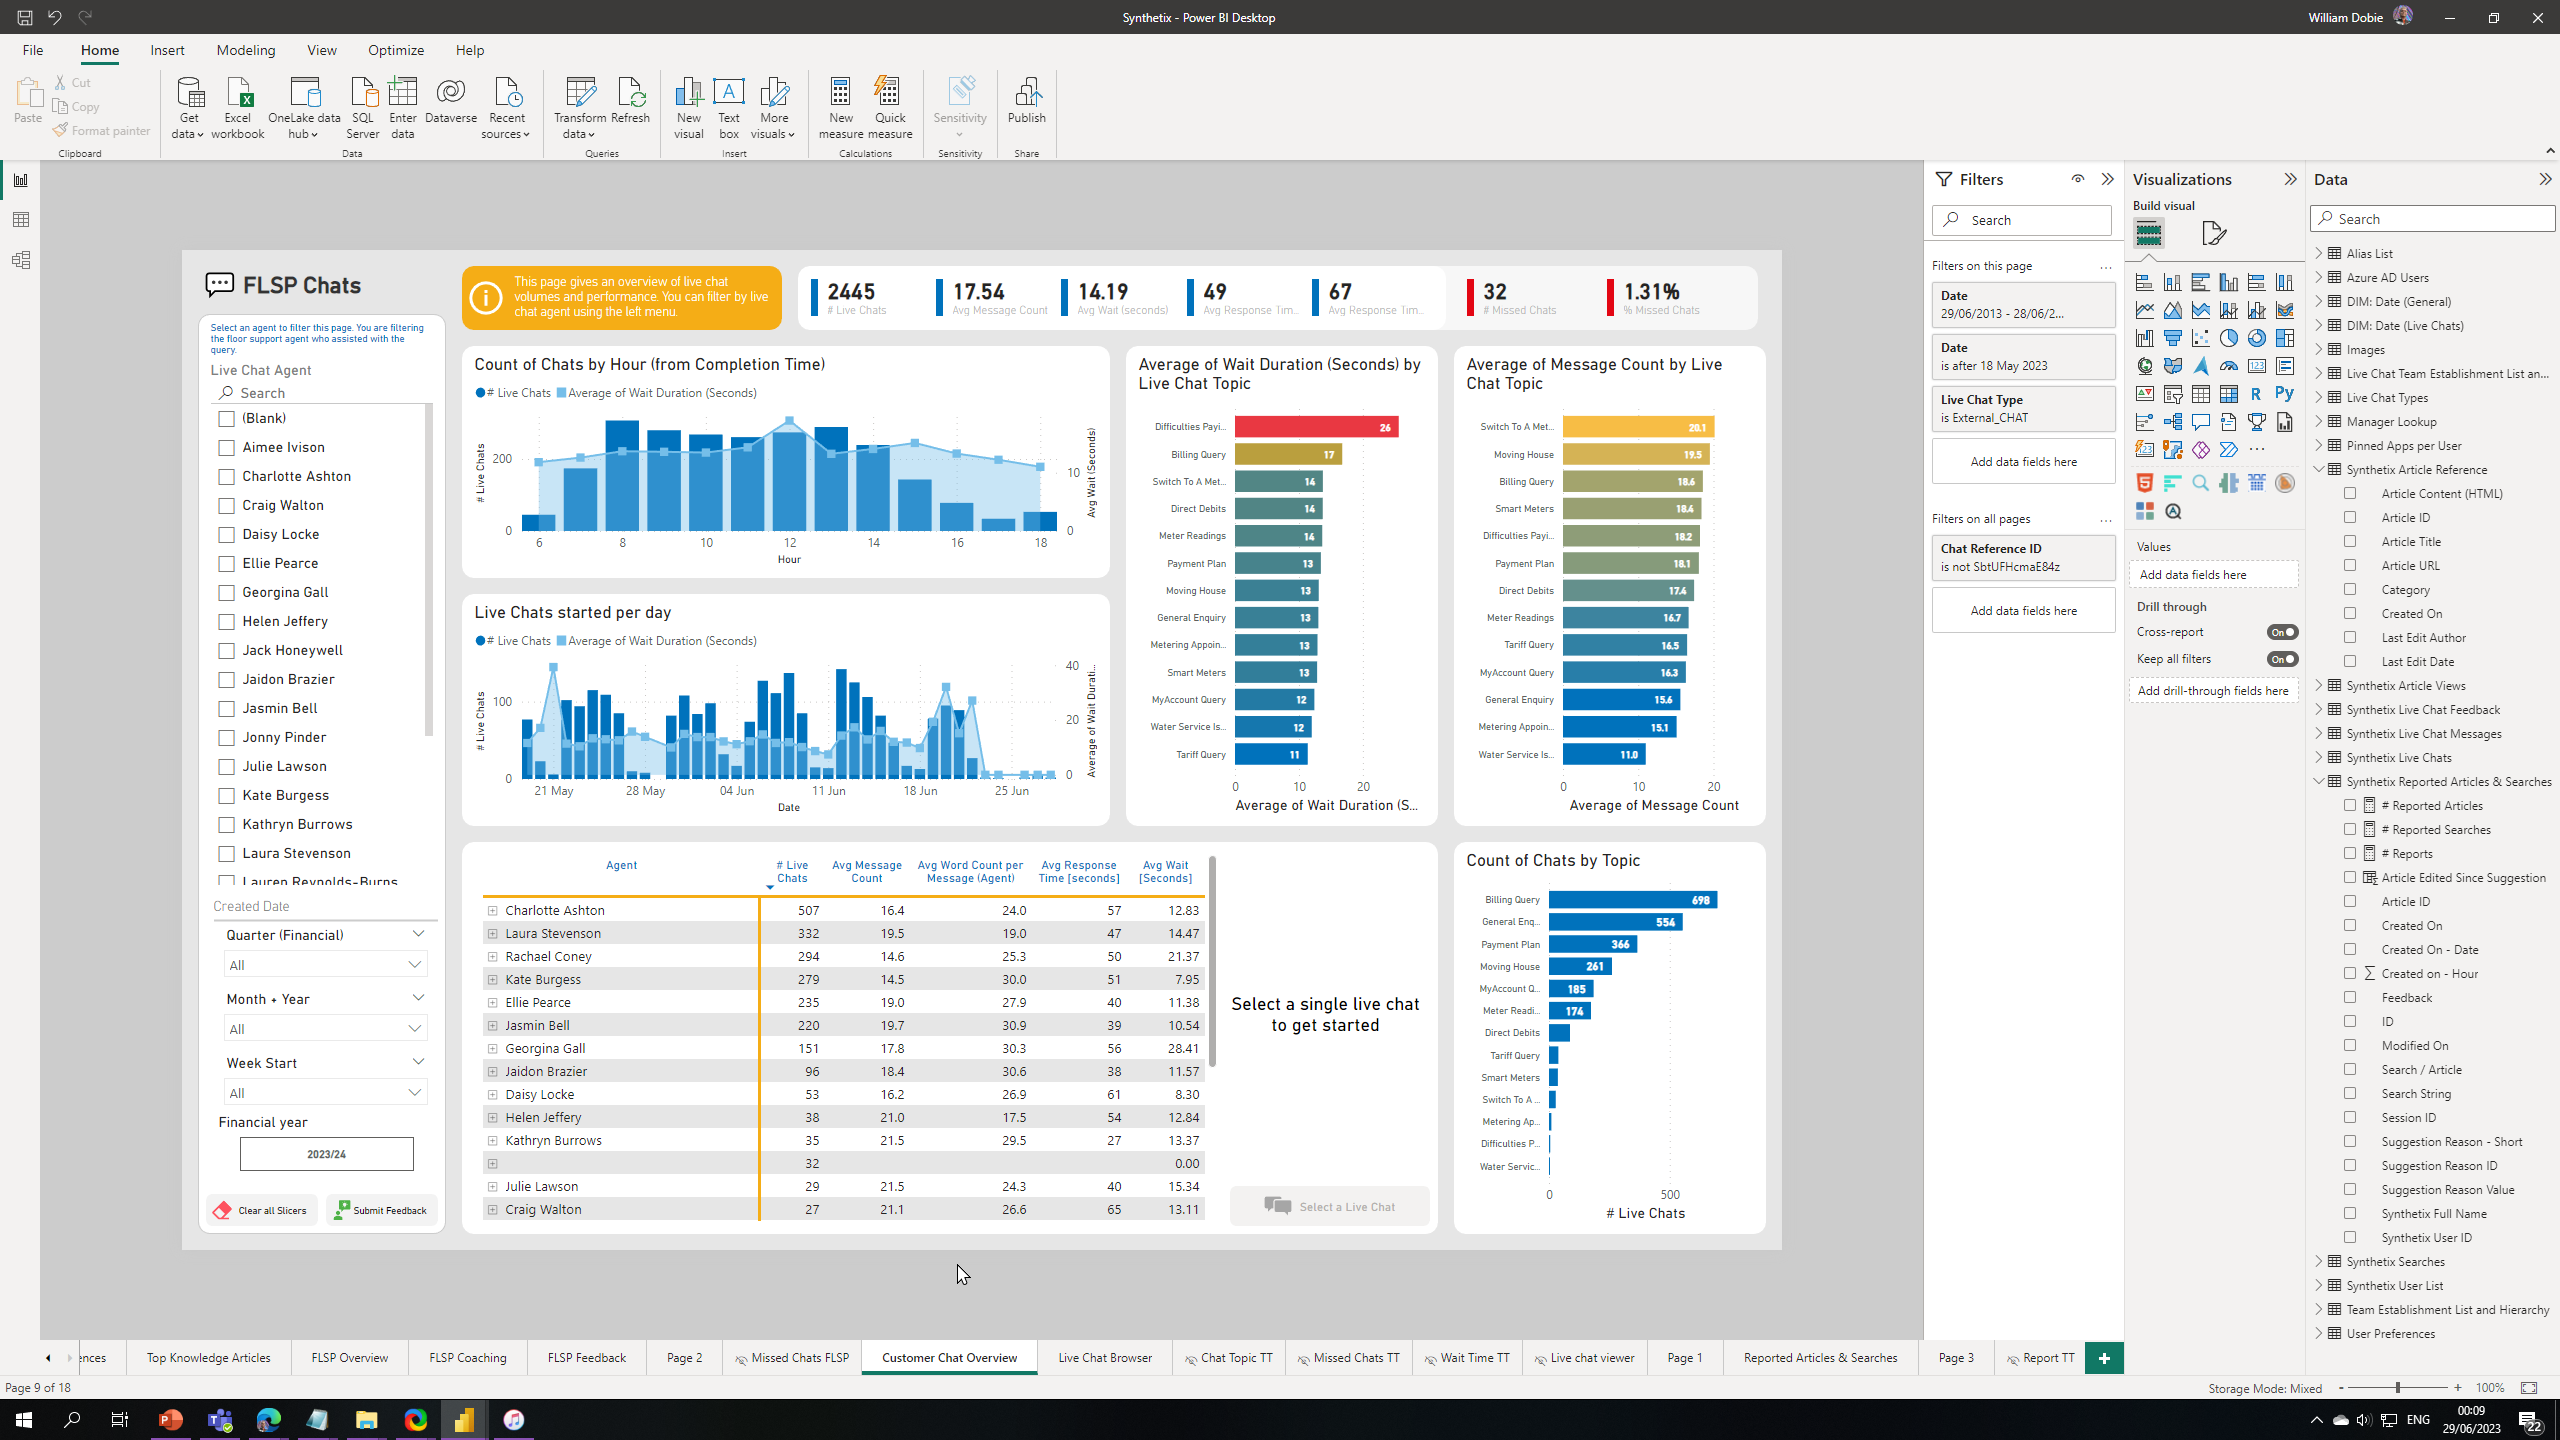Open the Format visual pane icon
Screen dimensions: 2560x1440
pyautogui.click(x=2214, y=233)
